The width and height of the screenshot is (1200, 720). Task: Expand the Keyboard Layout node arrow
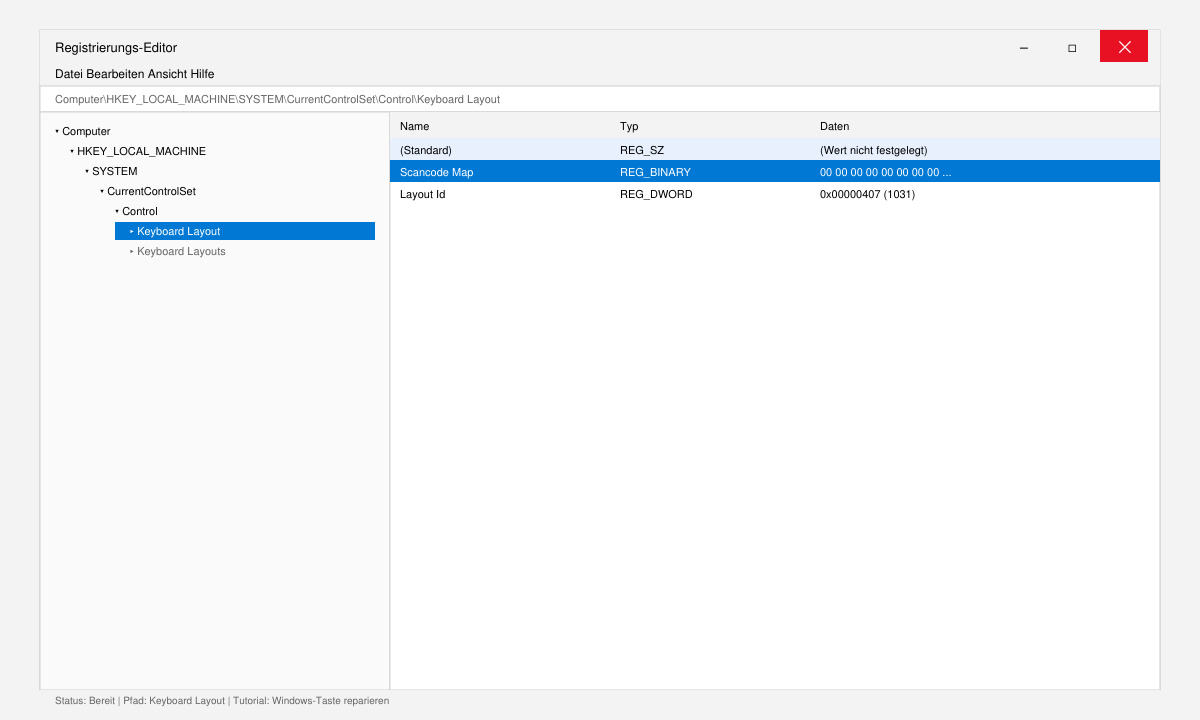tap(132, 231)
